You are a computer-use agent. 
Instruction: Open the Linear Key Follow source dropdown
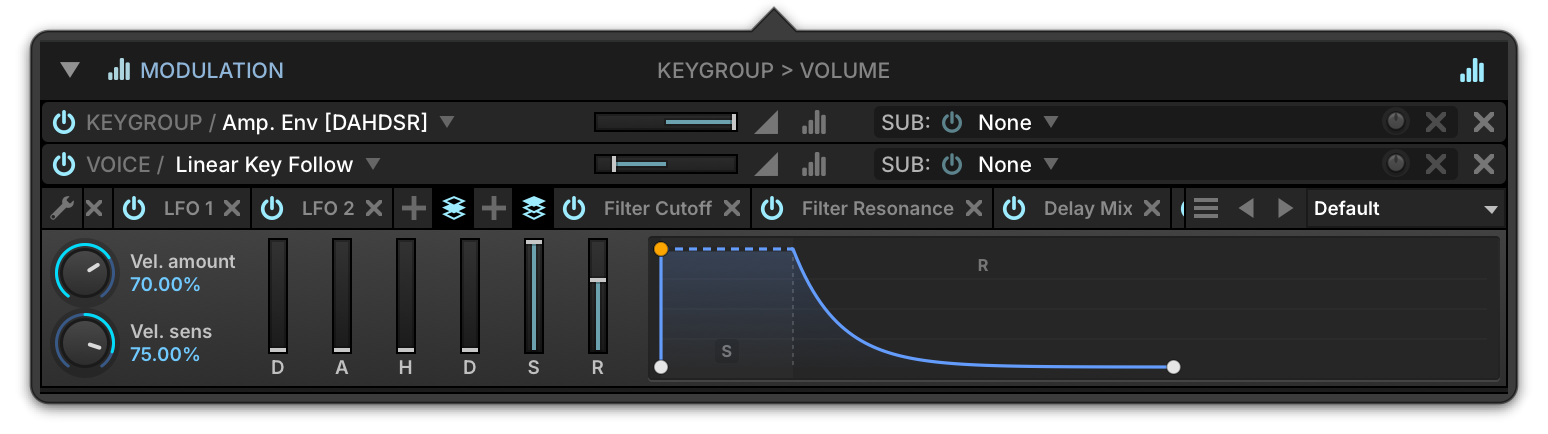373,164
